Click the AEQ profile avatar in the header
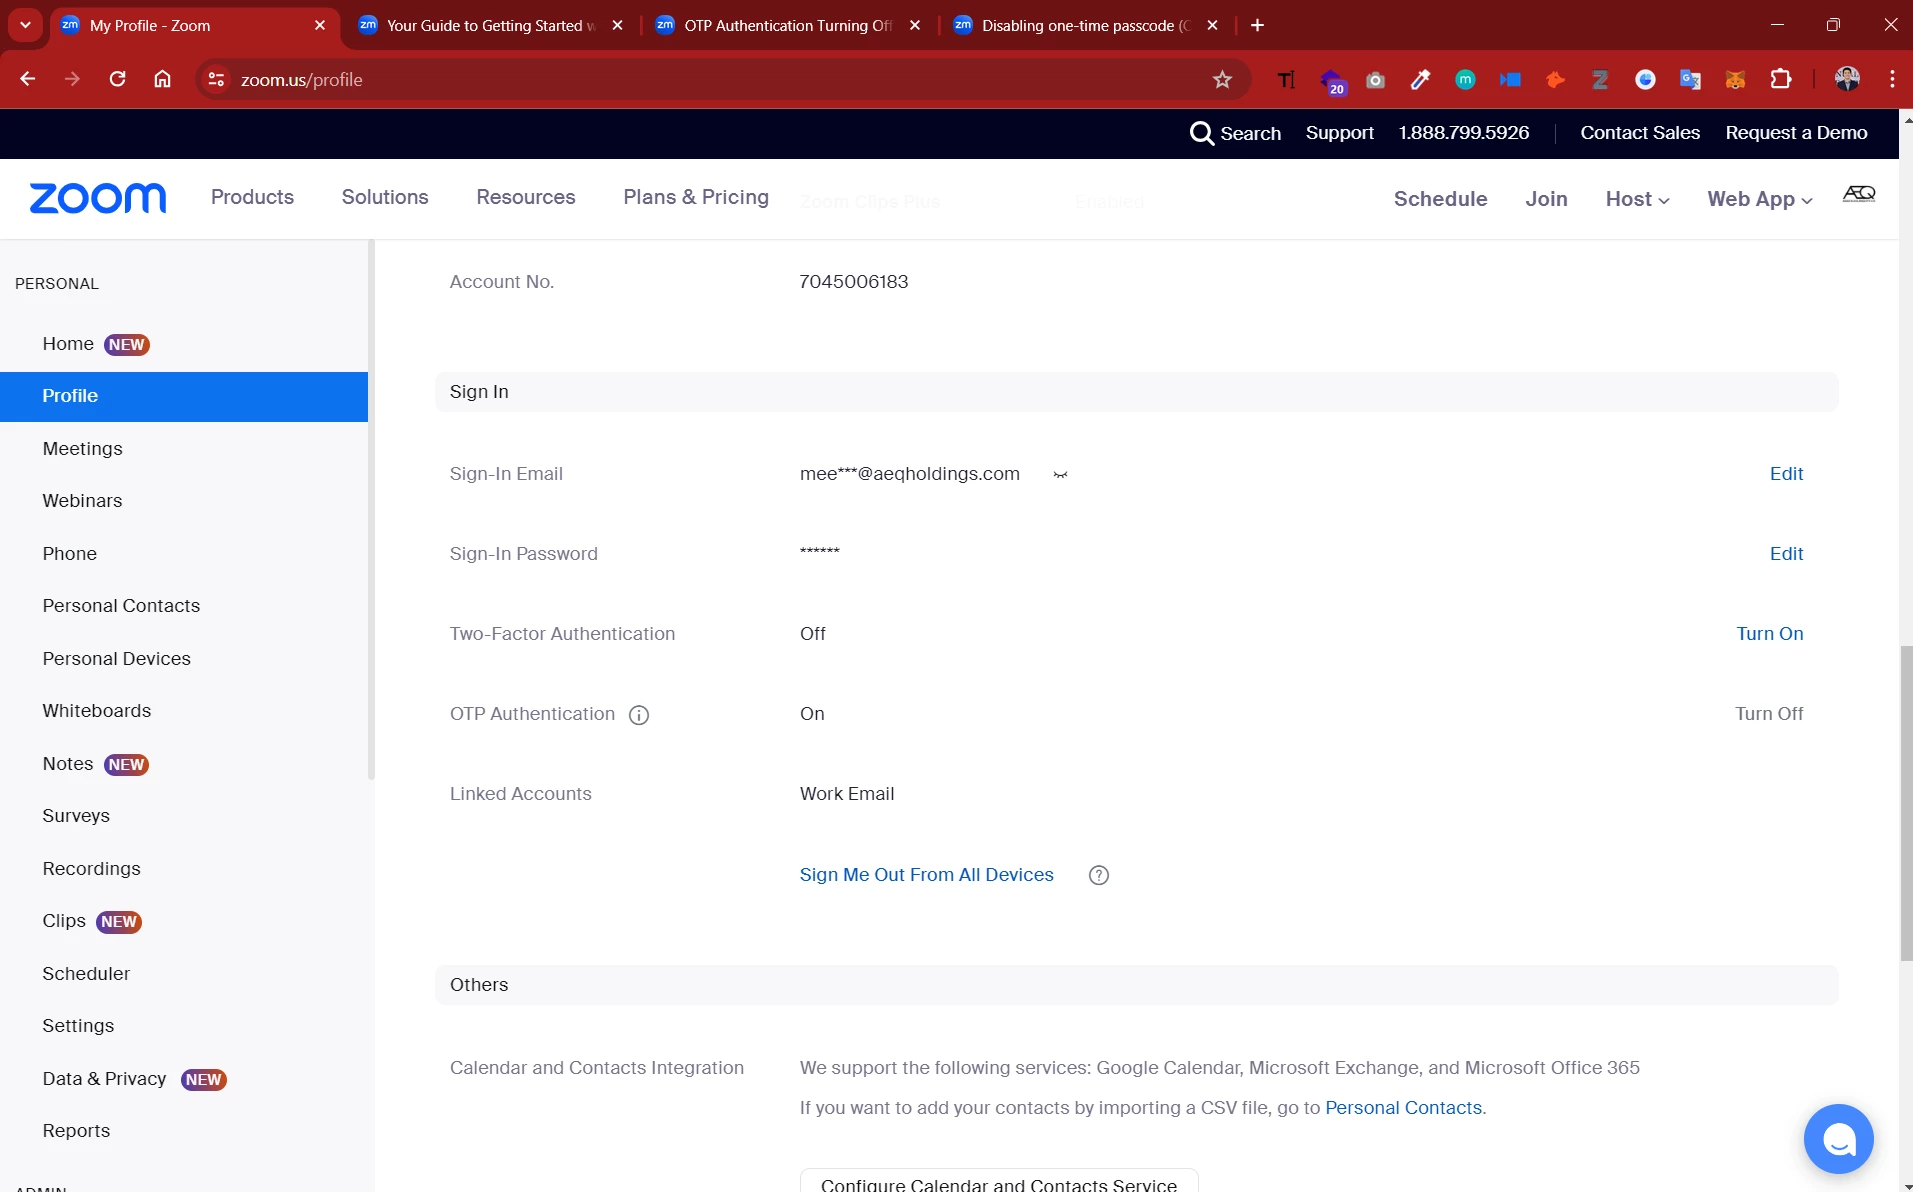This screenshot has width=1913, height=1192. click(x=1859, y=195)
